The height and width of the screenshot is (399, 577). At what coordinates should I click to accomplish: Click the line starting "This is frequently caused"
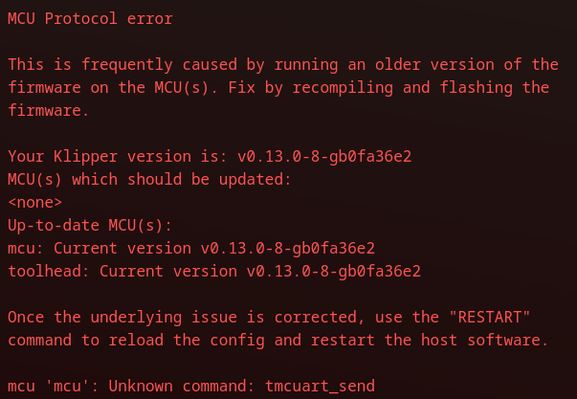(283, 64)
